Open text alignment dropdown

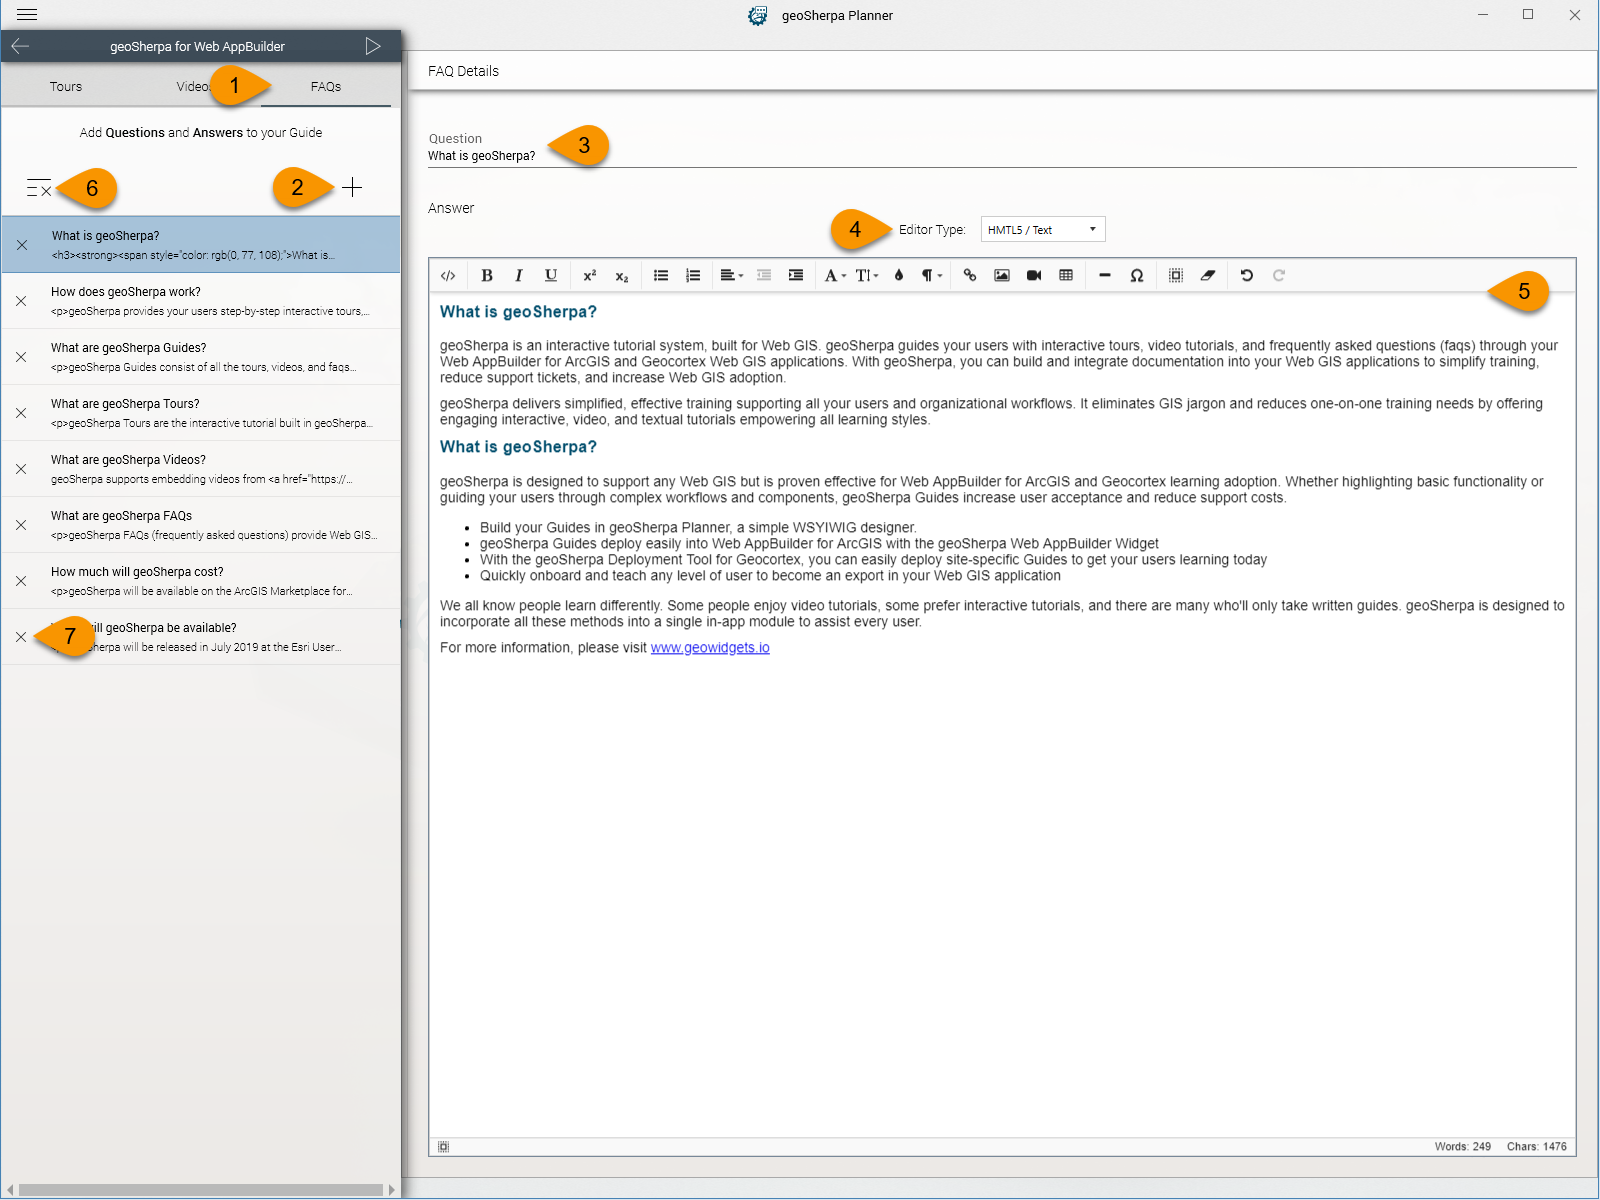click(732, 276)
